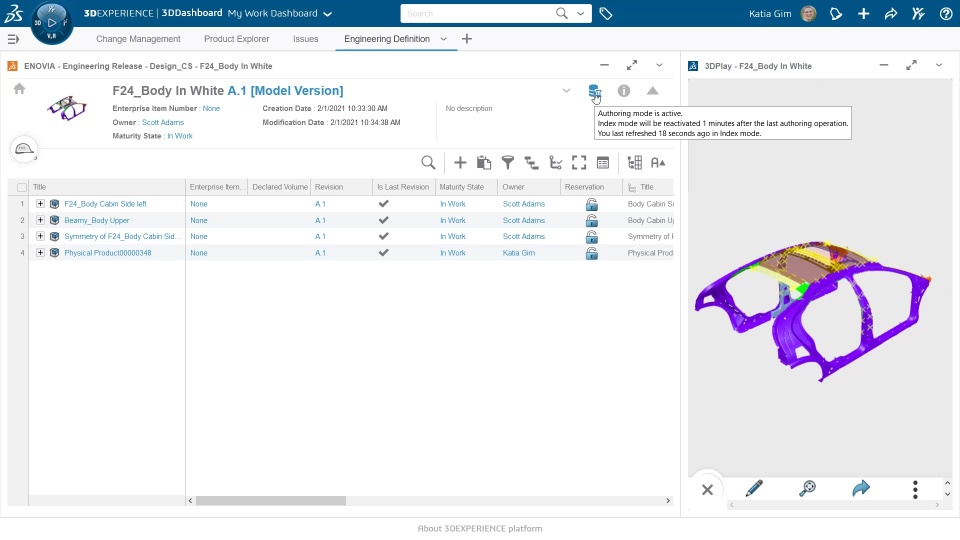The height and width of the screenshot is (540, 960).
Task: Open My Work Dashboard dropdown
Action: pos(328,14)
